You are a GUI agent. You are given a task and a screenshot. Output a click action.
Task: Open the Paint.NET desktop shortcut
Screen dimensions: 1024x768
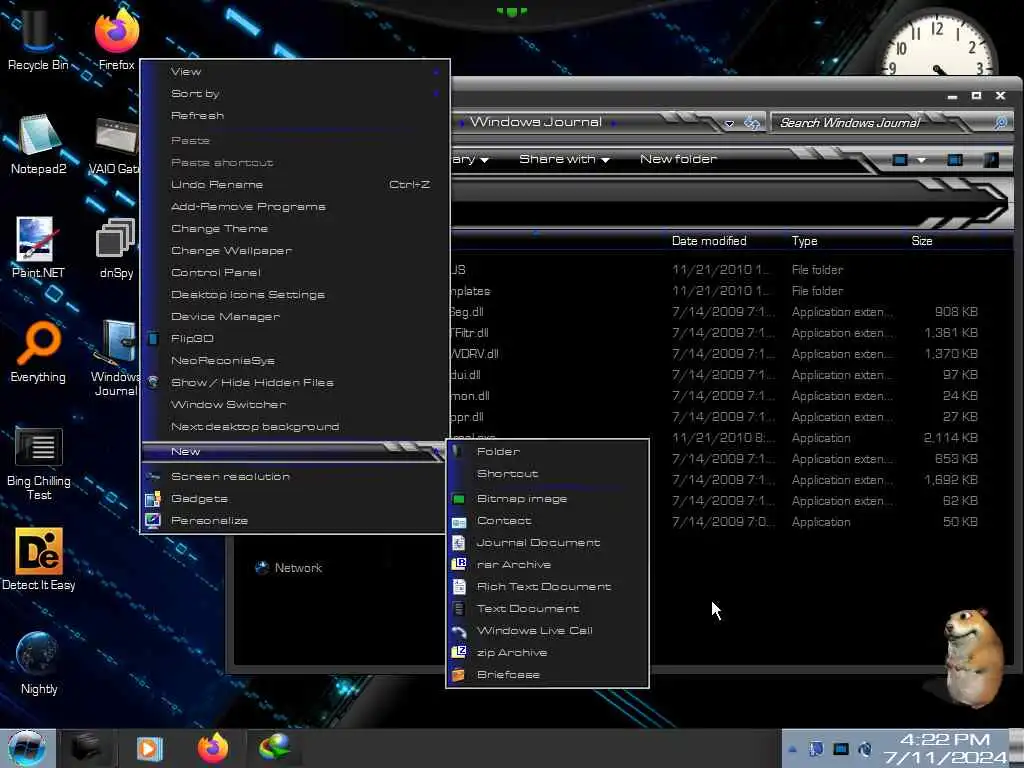(38, 248)
